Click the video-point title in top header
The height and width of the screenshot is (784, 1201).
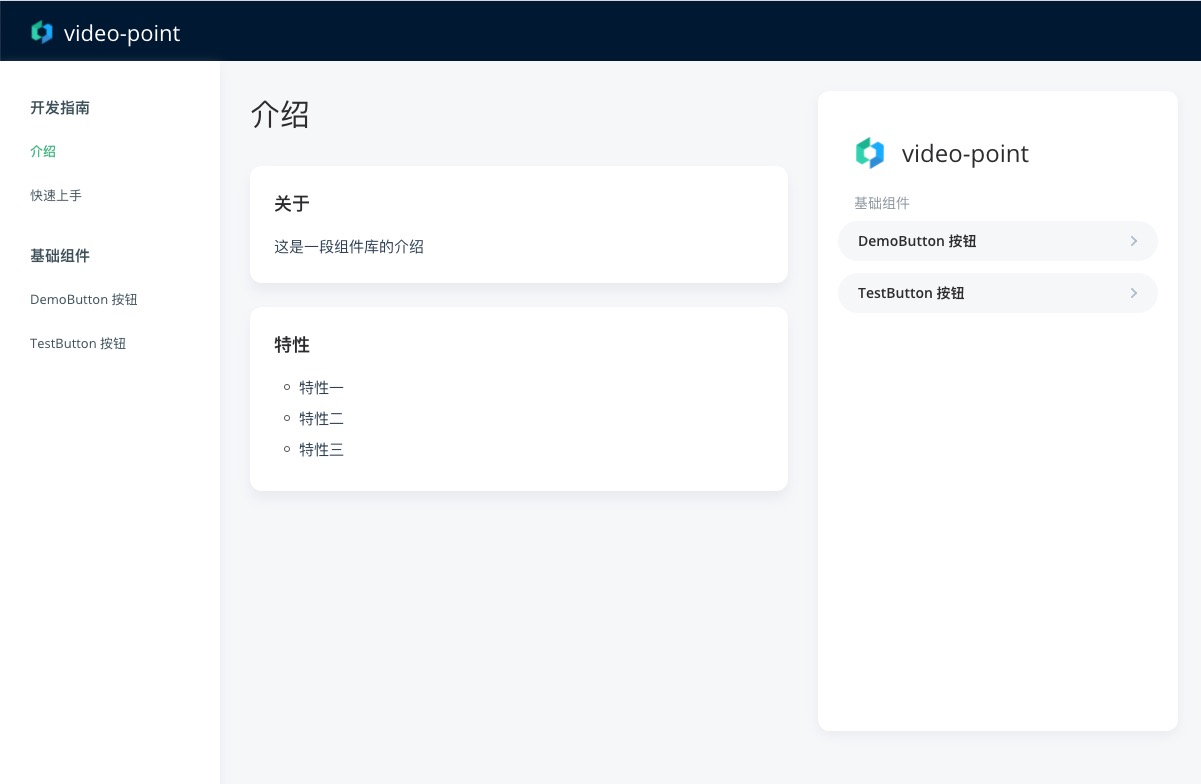tap(121, 33)
